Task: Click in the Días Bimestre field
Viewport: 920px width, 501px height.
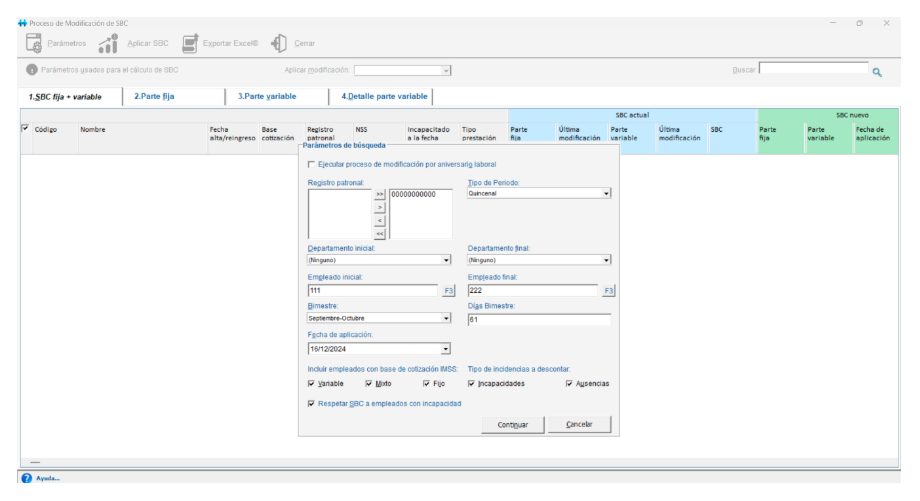Action: click(538, 320)
